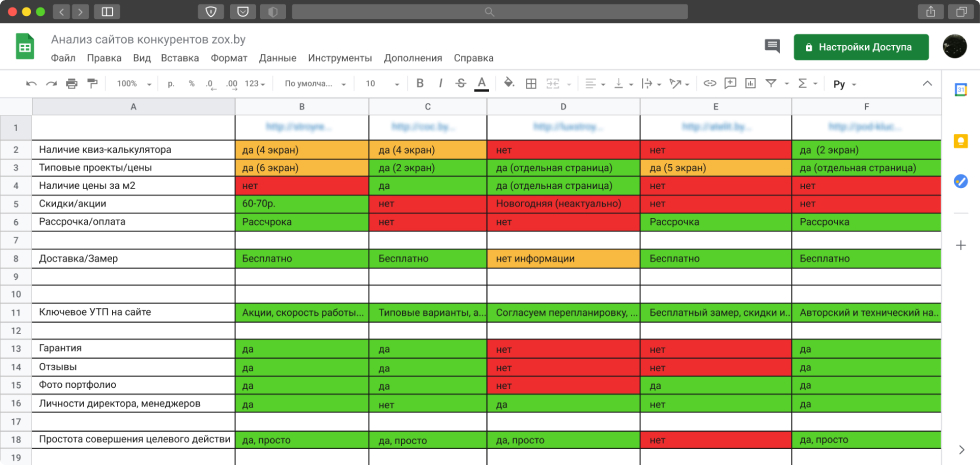Viewport: 980px width, 465px height.
Task: Click the insert link icon
Action: click(710, 84)
